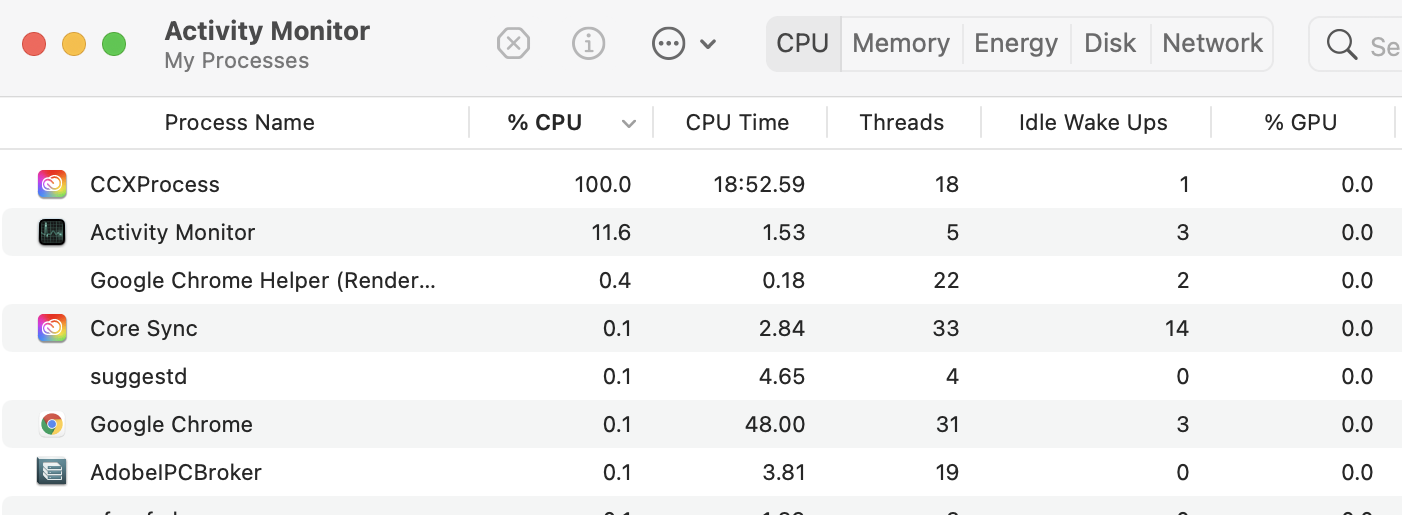Toggle % CPU sort order arrow

629,124
